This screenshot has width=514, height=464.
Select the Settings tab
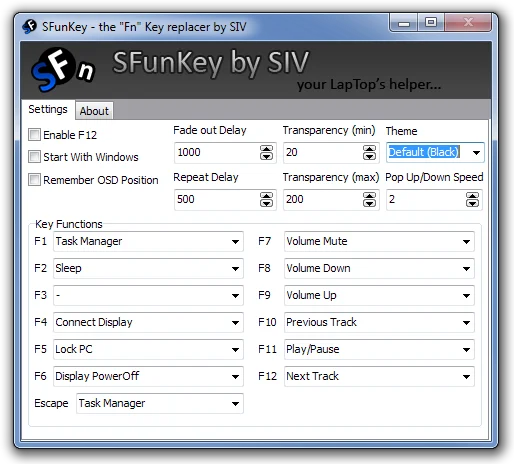click(48, 109)
